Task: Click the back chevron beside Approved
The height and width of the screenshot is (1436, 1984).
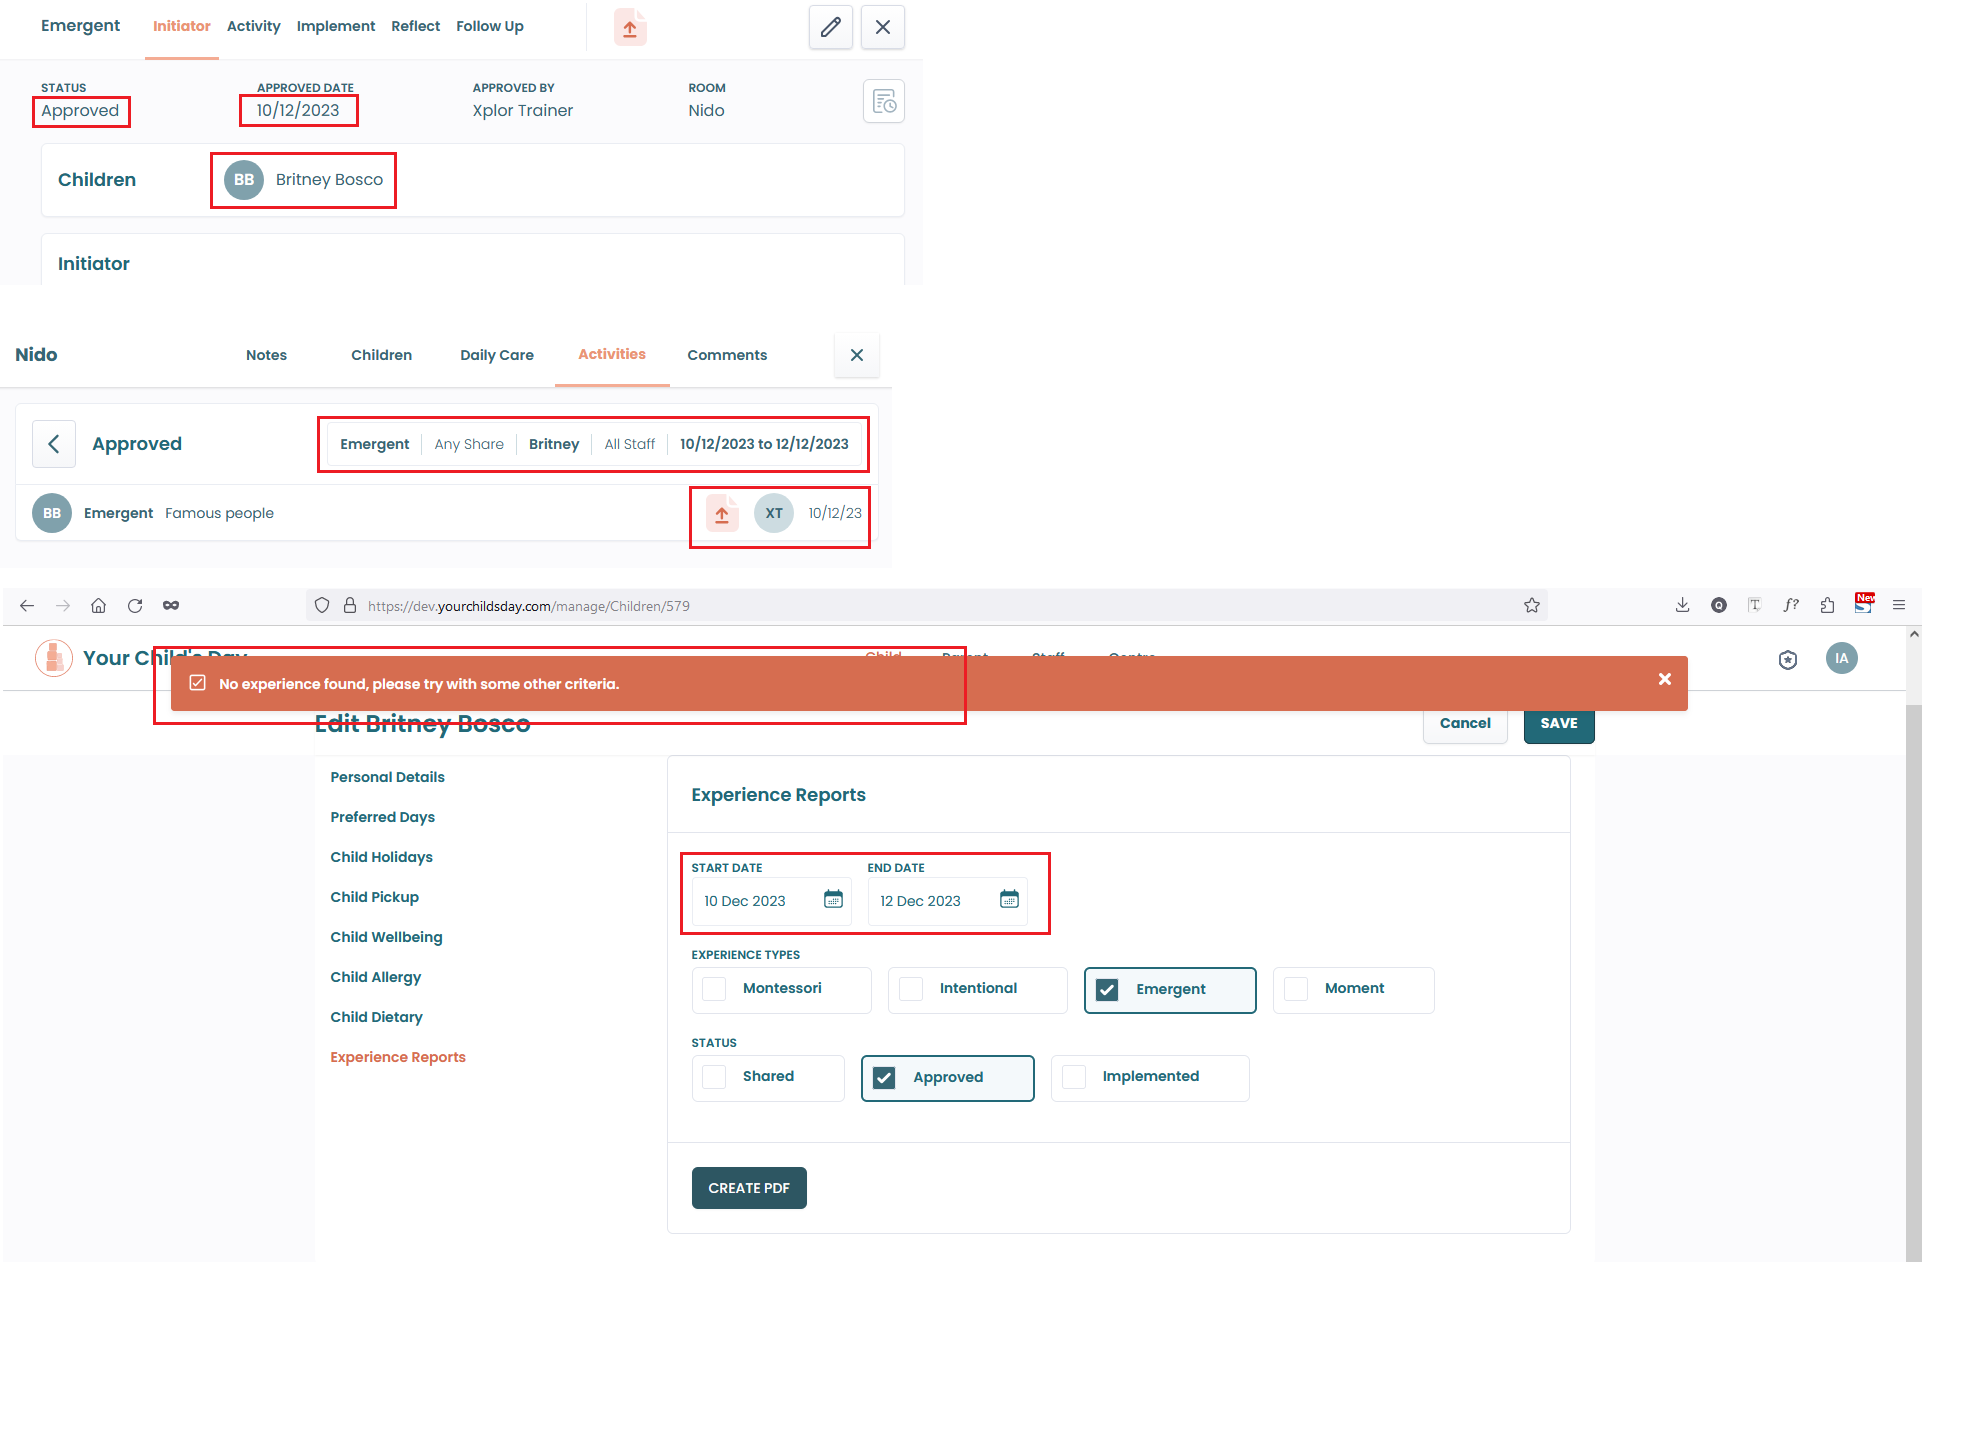Action: click(54, 444)
